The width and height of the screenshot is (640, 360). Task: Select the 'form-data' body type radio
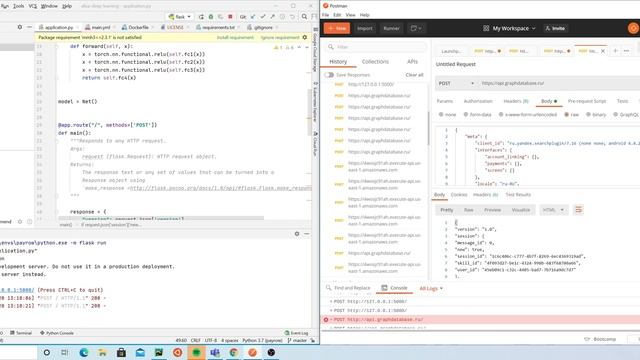coord(466,115)
